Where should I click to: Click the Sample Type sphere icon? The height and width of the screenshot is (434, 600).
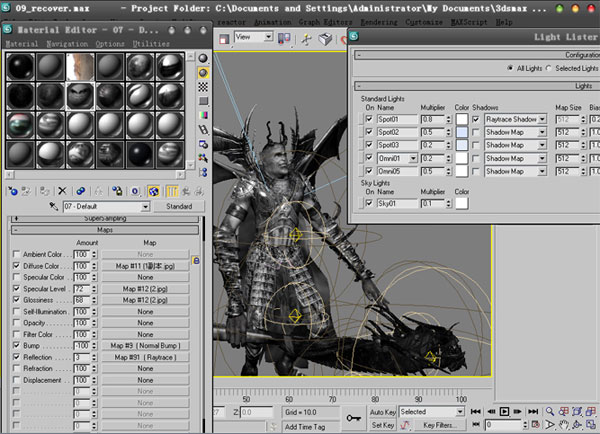tap(204, 58)
